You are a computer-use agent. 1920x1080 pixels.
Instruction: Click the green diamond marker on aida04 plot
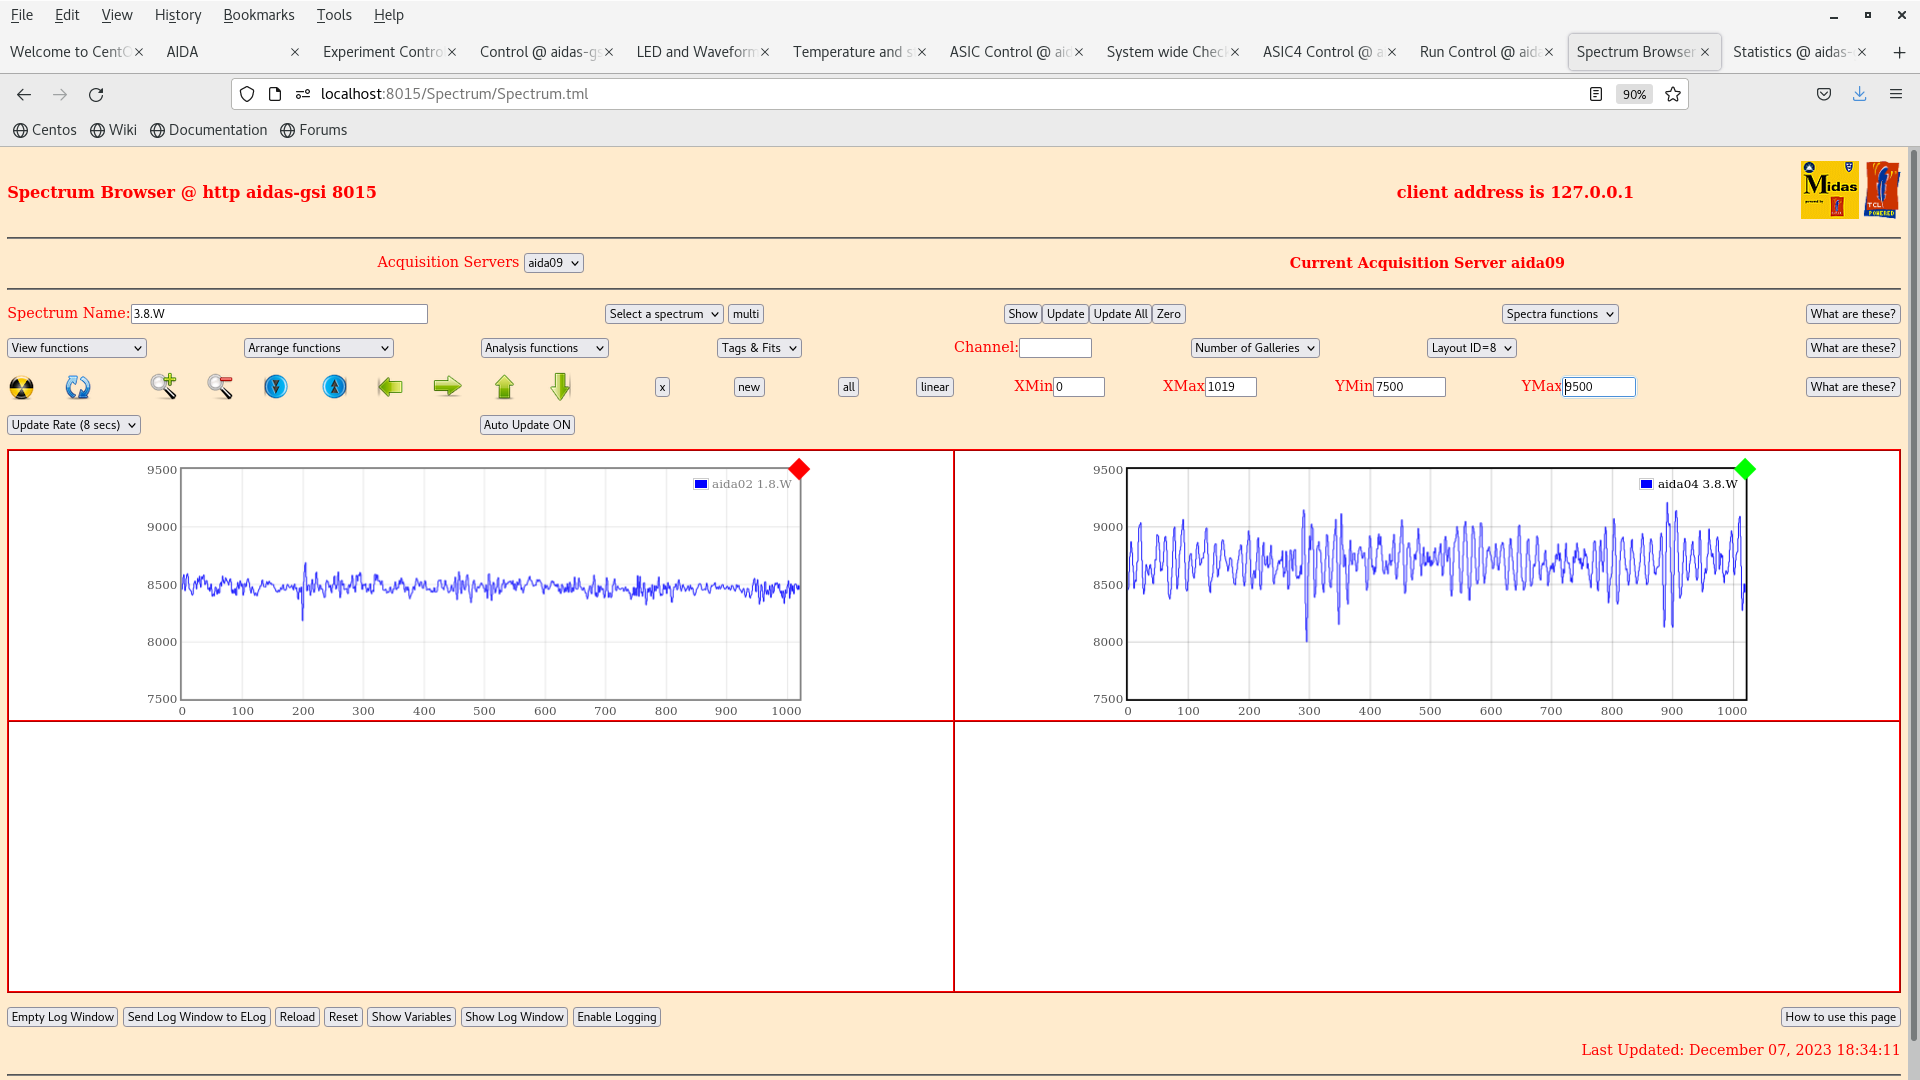1745,469
